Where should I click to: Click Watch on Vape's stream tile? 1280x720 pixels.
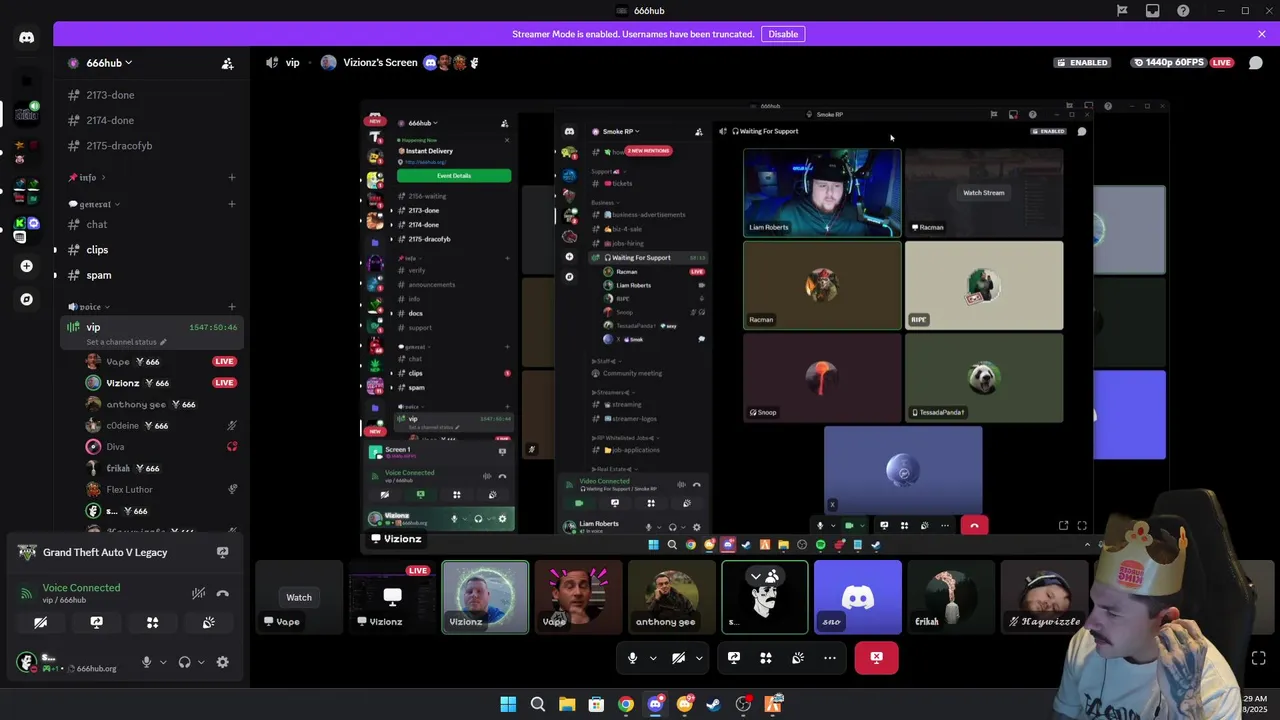pos(299,597)
